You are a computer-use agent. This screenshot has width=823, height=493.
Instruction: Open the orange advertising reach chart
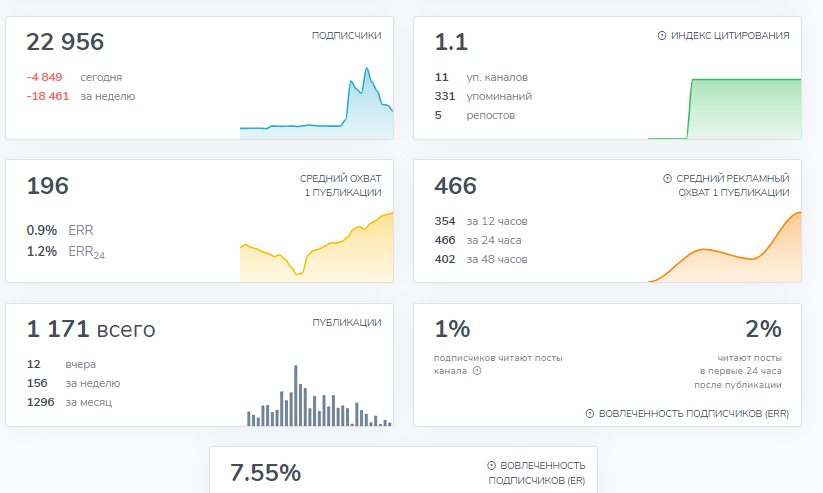coord(725,247)
